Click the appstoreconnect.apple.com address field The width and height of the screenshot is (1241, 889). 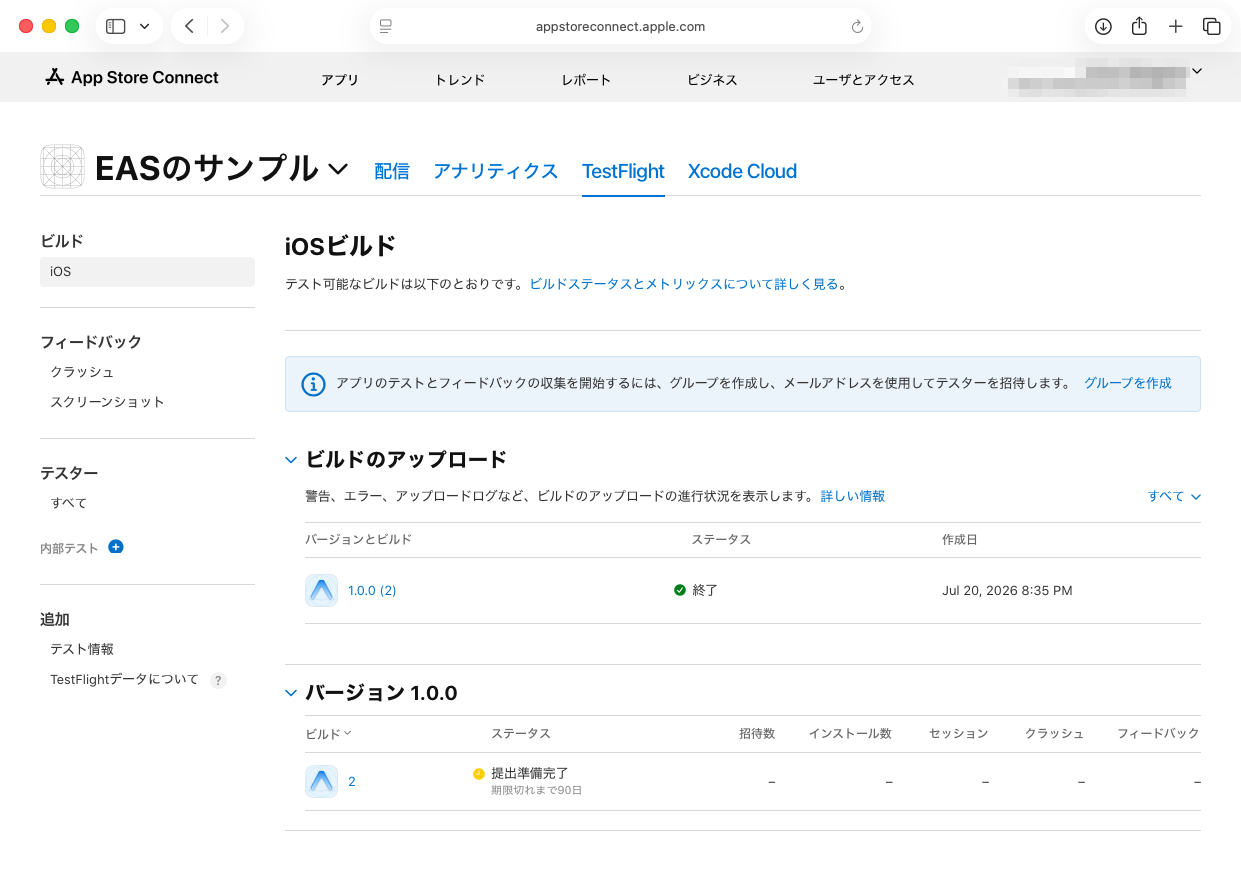point(620,27)
